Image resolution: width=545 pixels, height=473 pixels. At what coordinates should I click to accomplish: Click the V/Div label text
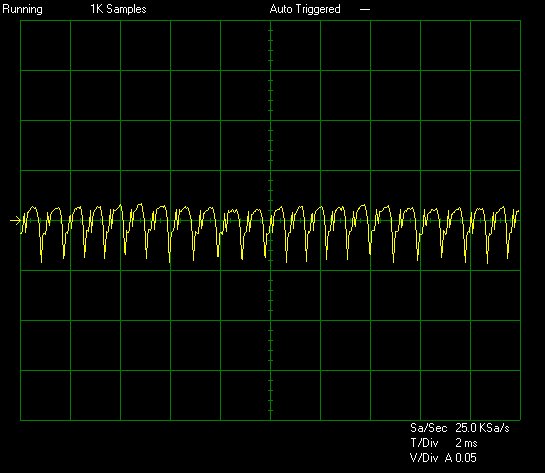pos(424,458)
